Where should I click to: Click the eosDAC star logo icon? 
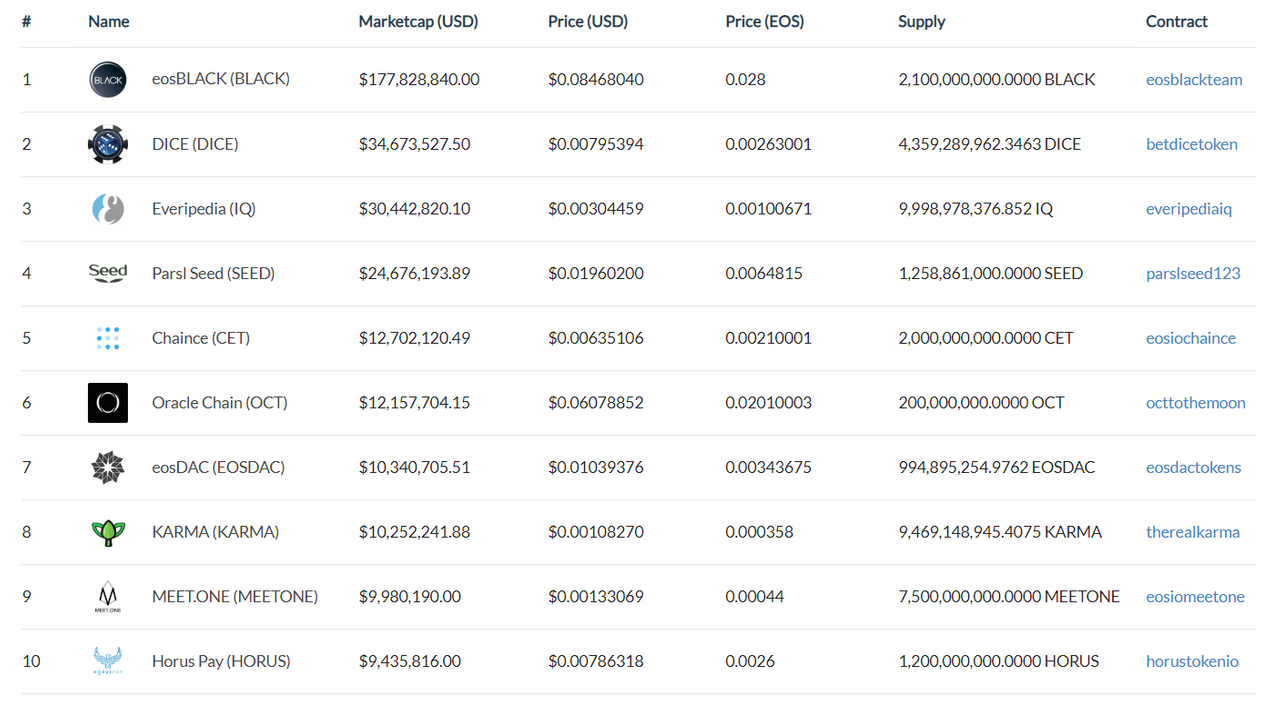point(107,467)
